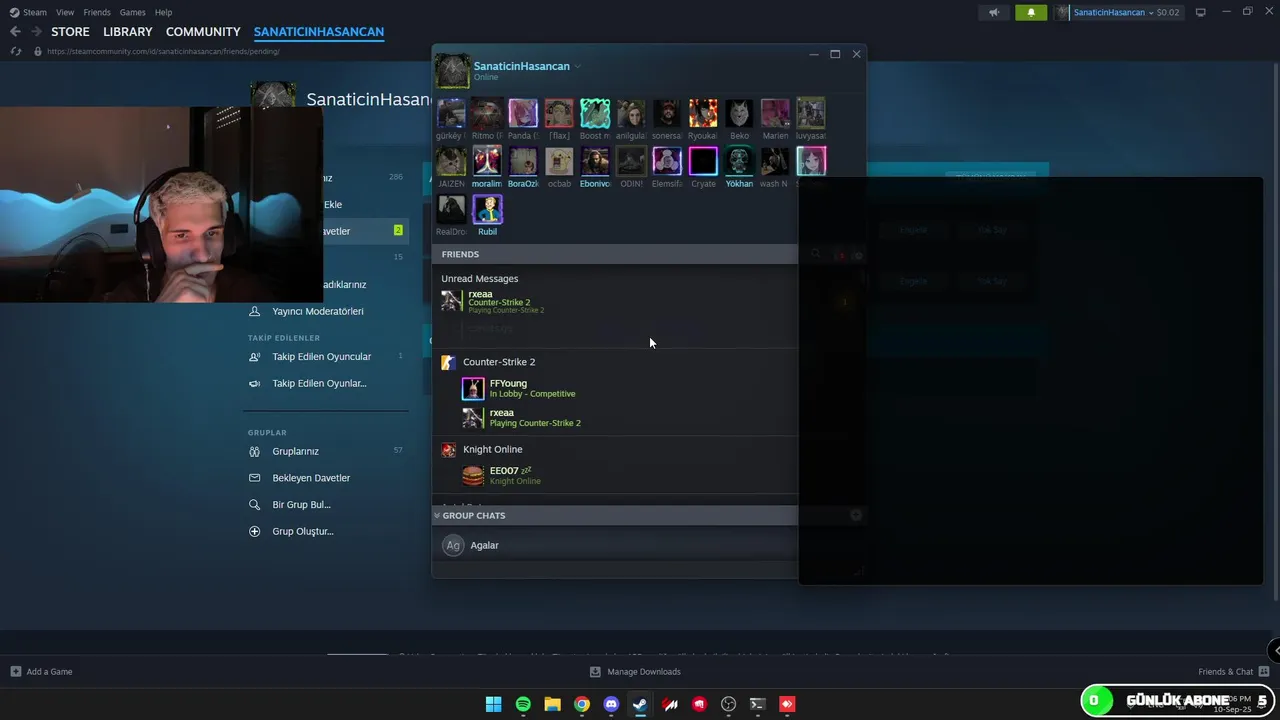1280x720 pixels.
Task: Select the Ebonivor favorite avatar
Action: [x=595, y=161]
